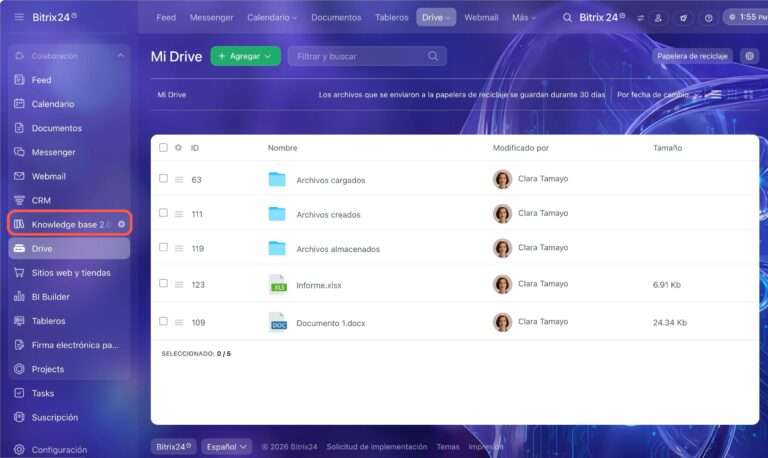The height and width of the screenshot is (458, 768).
Task: Collapse the Colaboración sidebar section
Action: click(120, 56)
